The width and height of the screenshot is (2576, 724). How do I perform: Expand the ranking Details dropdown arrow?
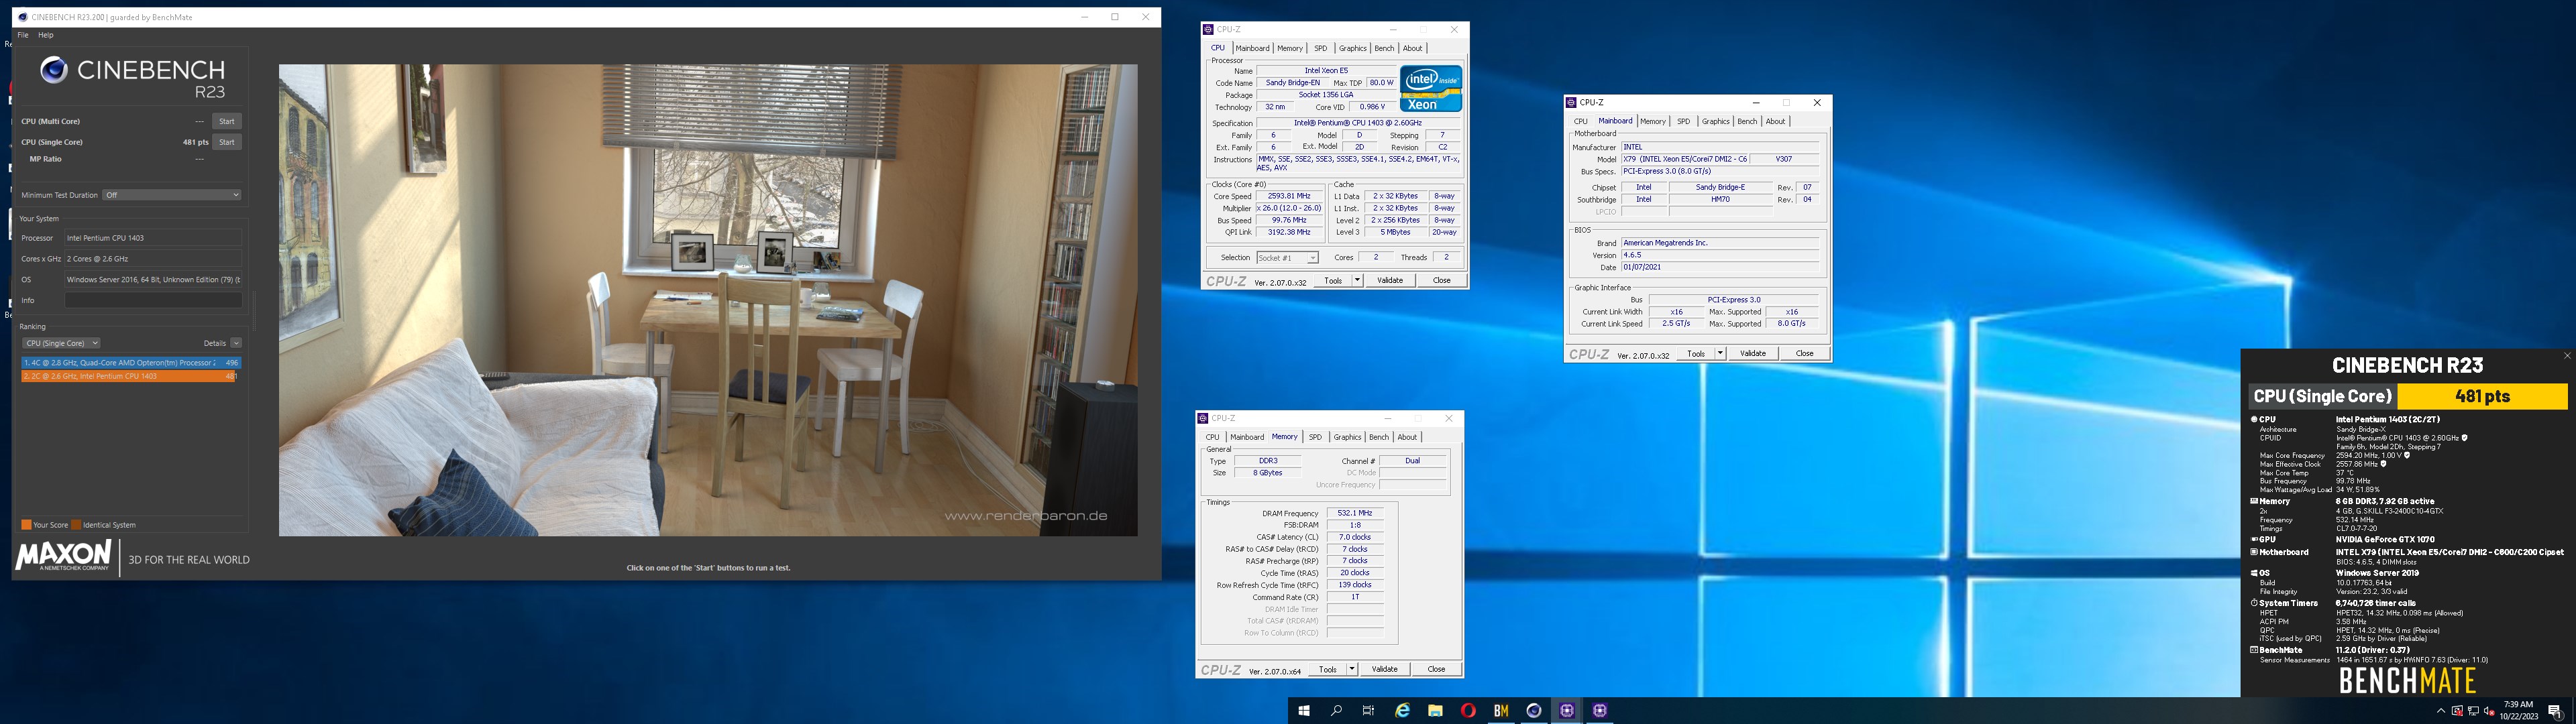pos(236,343)
